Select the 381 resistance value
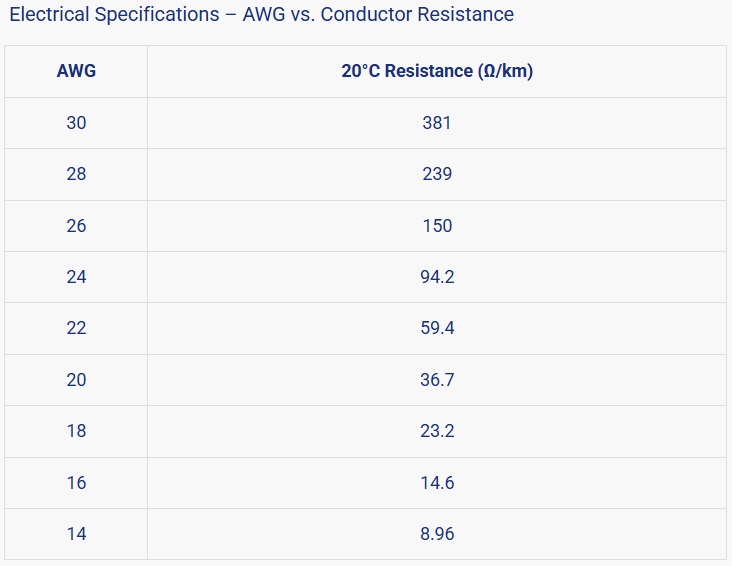Screen dimensions: 732x566 click(x=437, y=123)
